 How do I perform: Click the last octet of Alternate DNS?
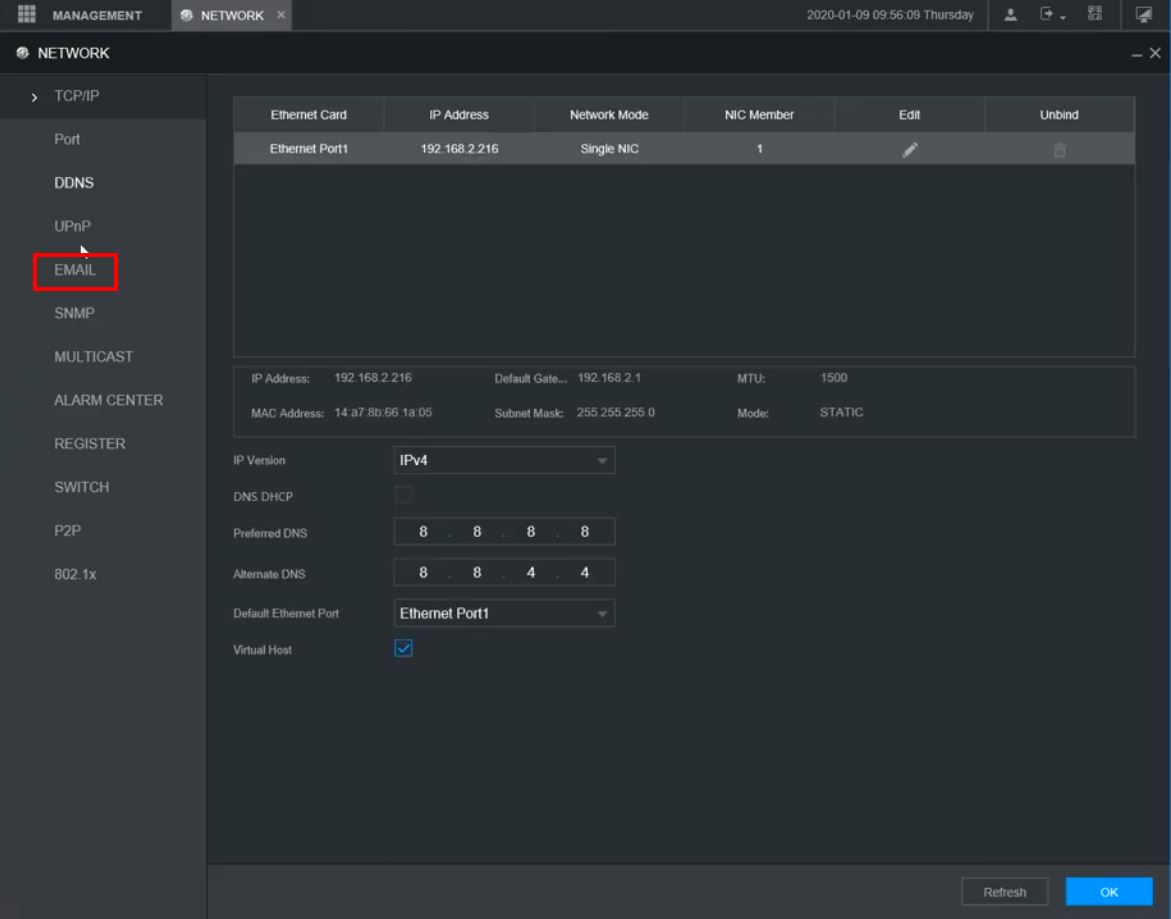click(585, 573)
